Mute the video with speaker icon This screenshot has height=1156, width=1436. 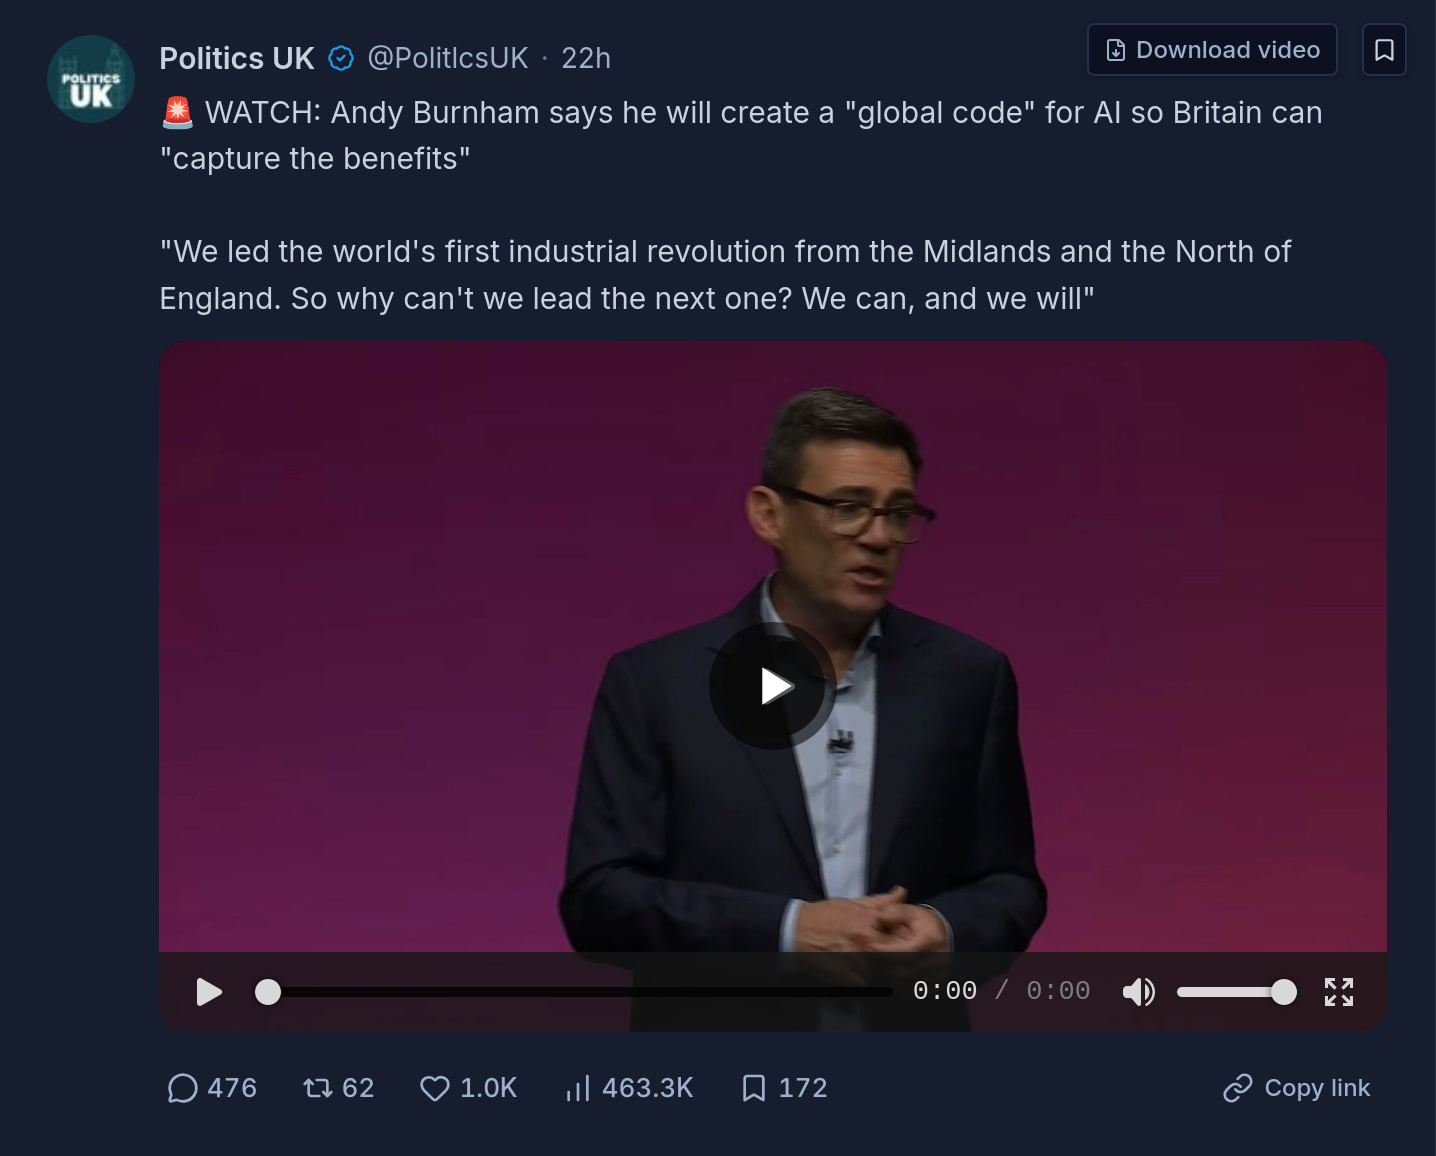tap(1139, 992)
